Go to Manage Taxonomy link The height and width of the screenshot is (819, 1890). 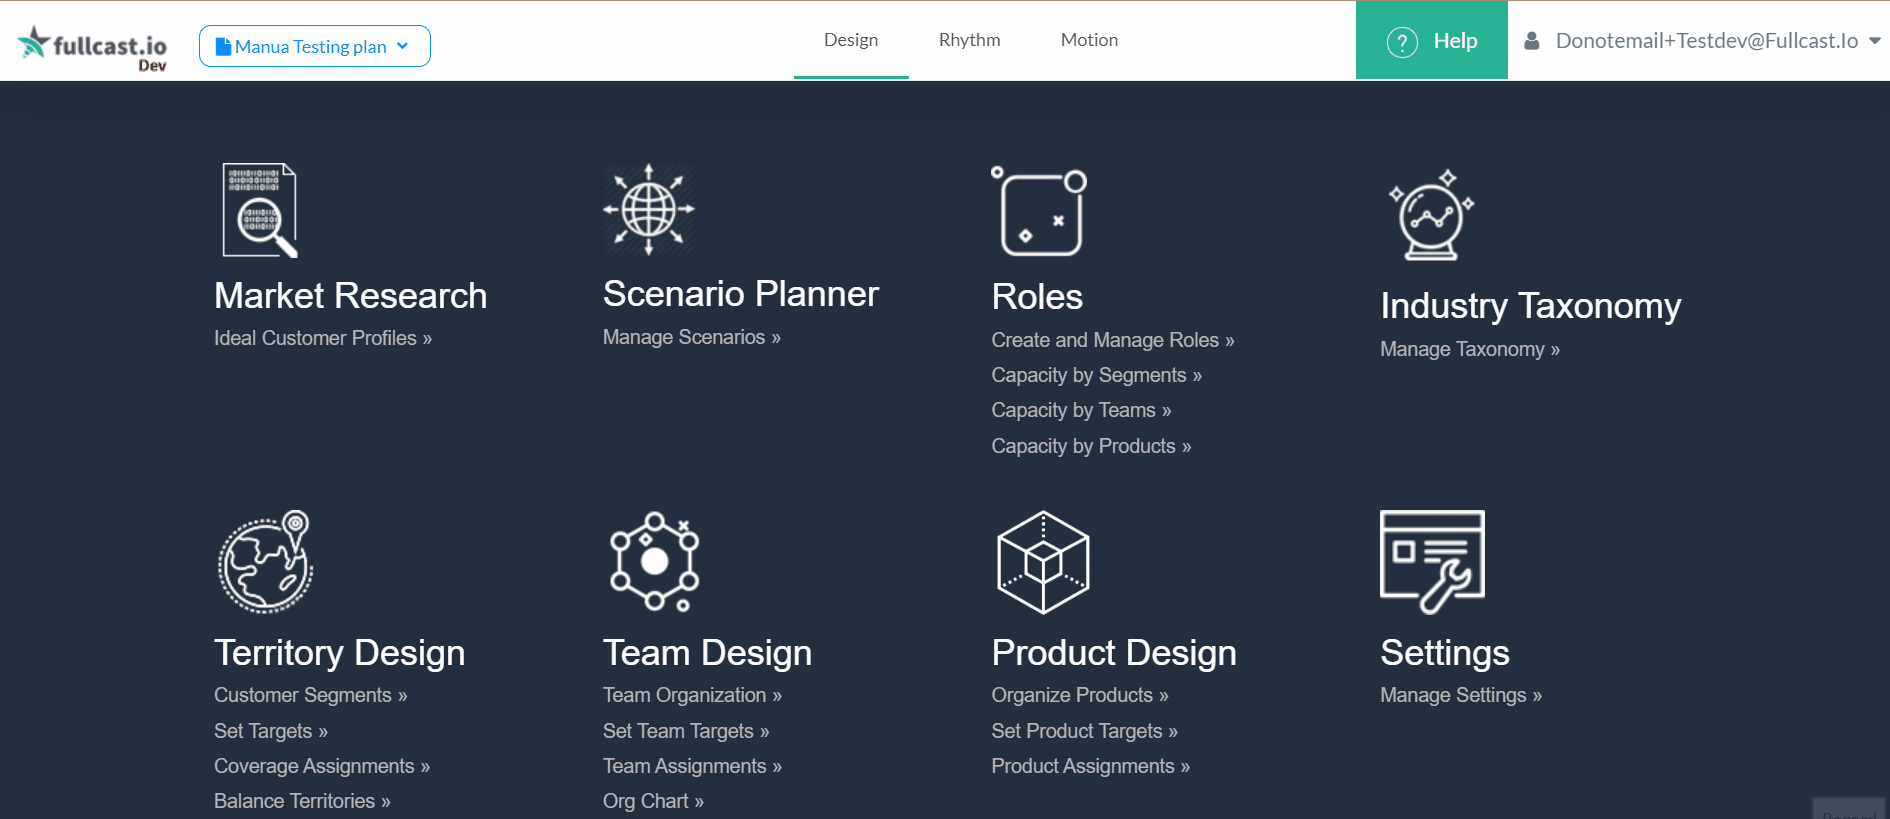tap(1470, 349)
